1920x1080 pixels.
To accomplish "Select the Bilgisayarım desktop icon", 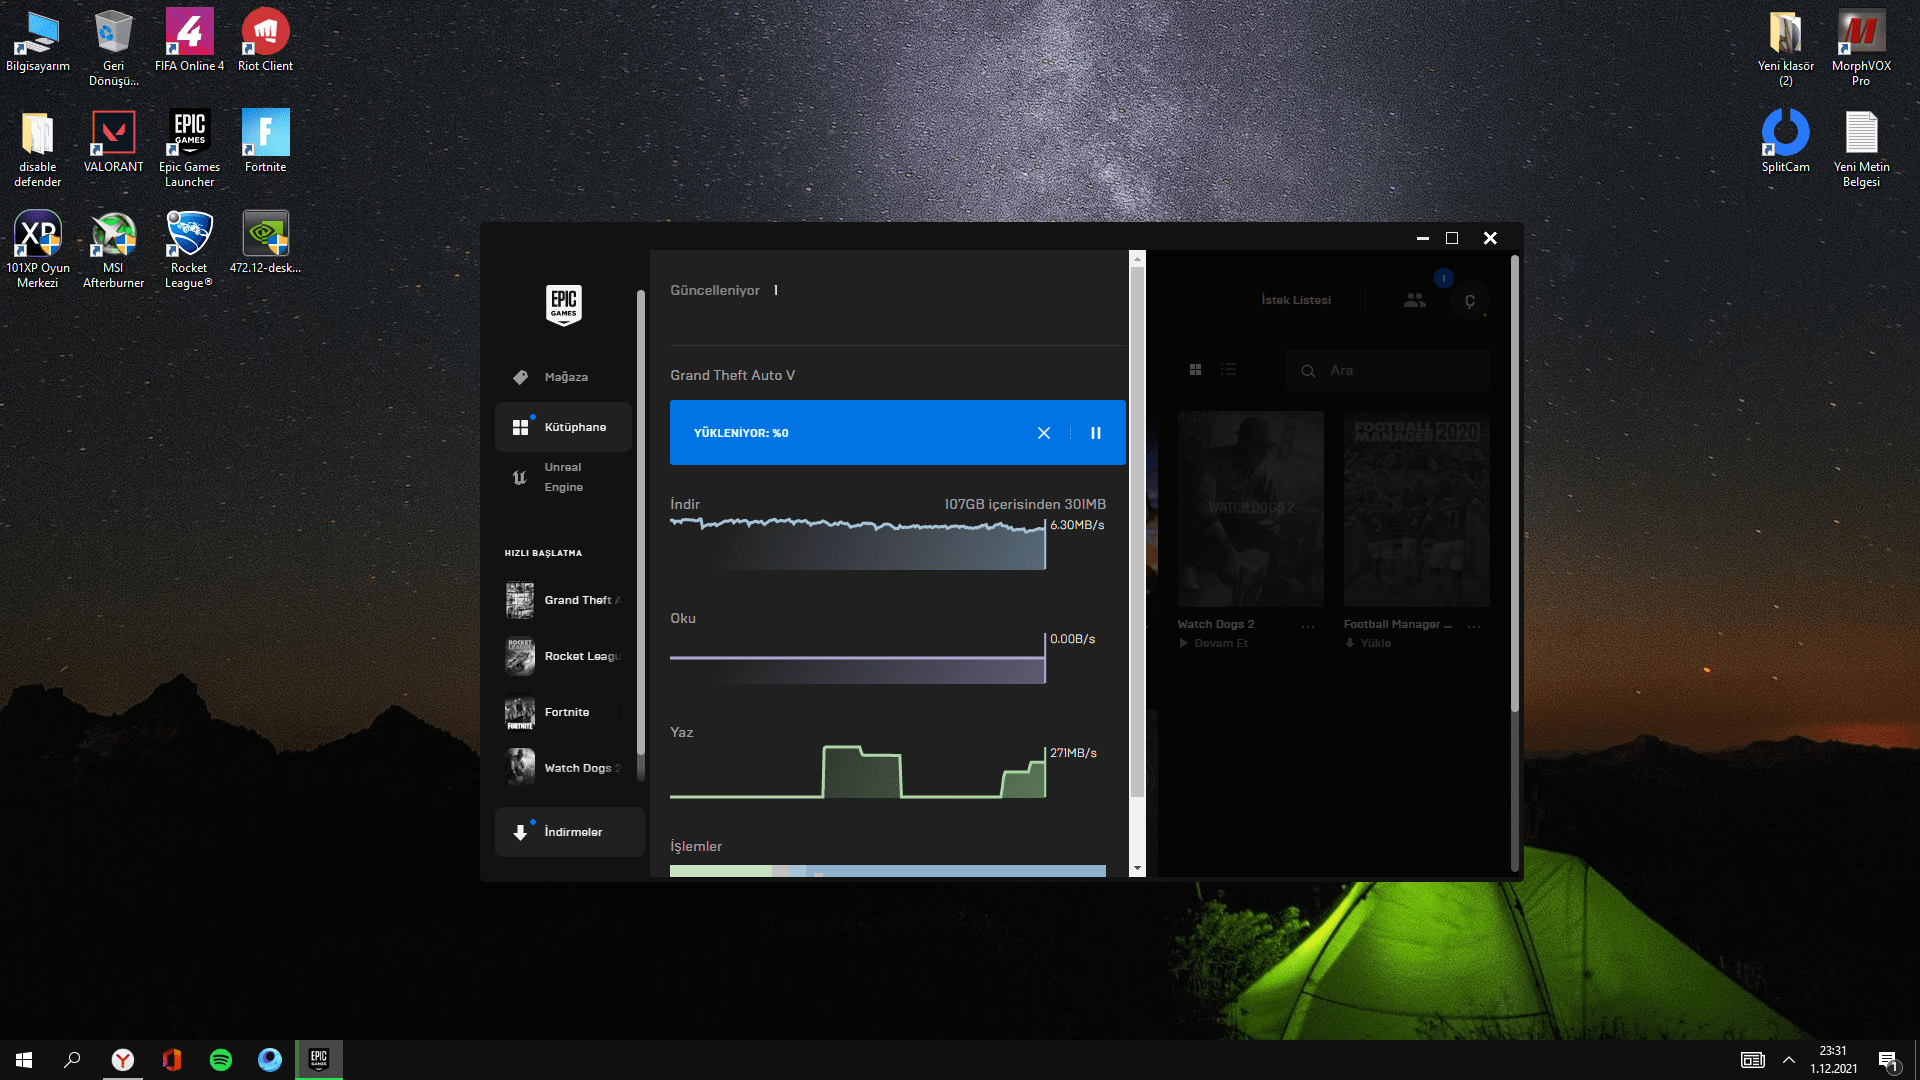I will (38, 42).
